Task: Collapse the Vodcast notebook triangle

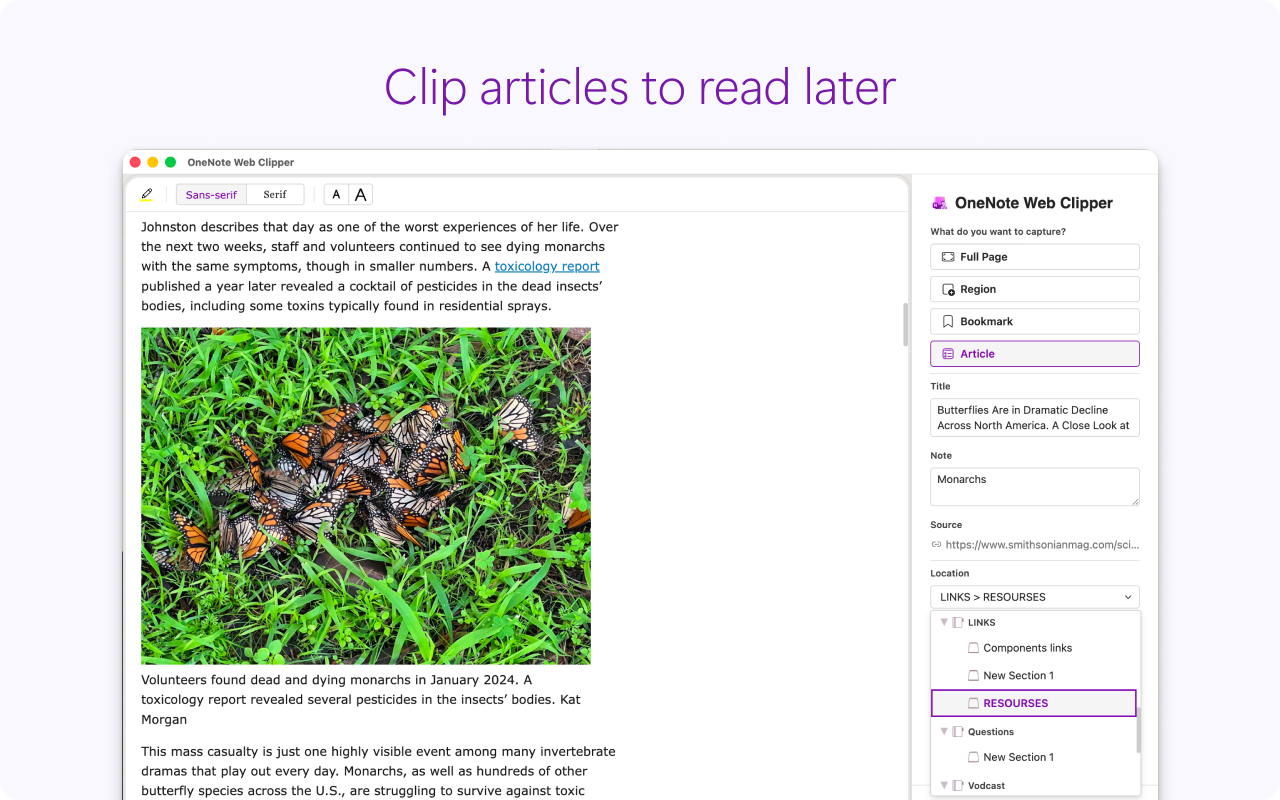Action: [943, 786]
